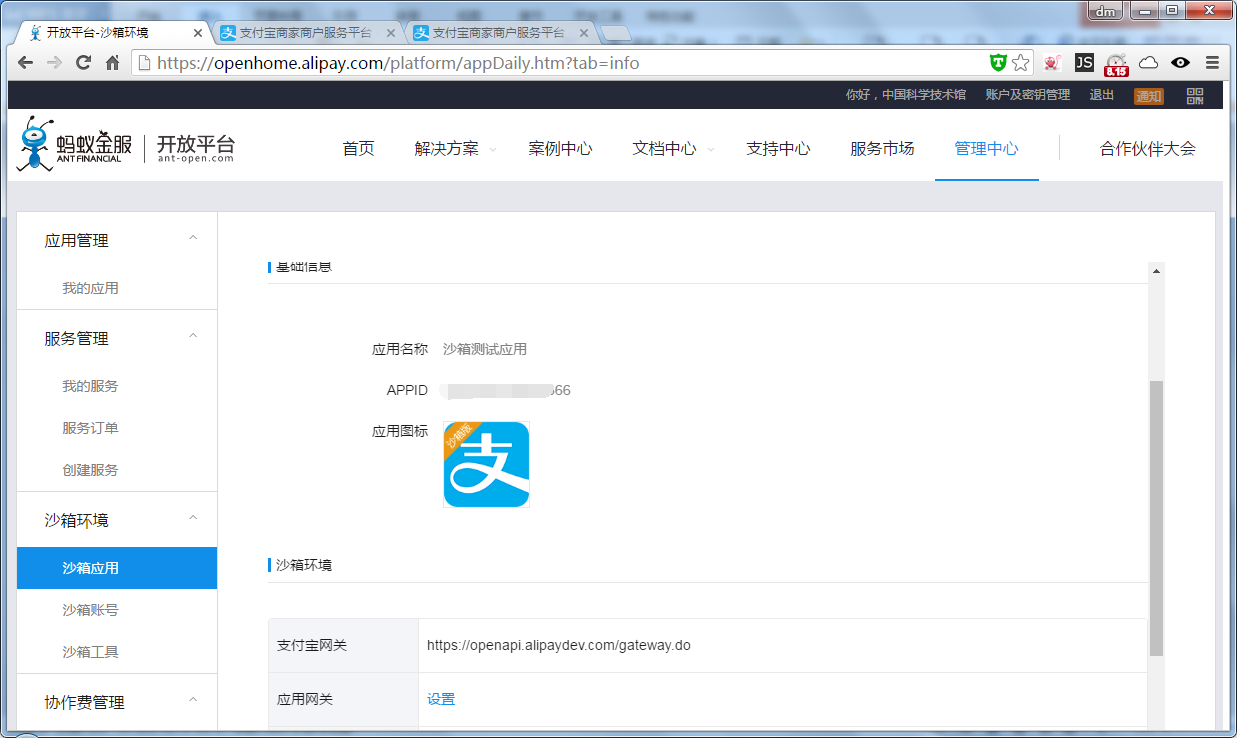Image resolution: width=1237 pixels, height=738 pixels.
Task: Open the JS extension icon
Action: click(1084, 62)
